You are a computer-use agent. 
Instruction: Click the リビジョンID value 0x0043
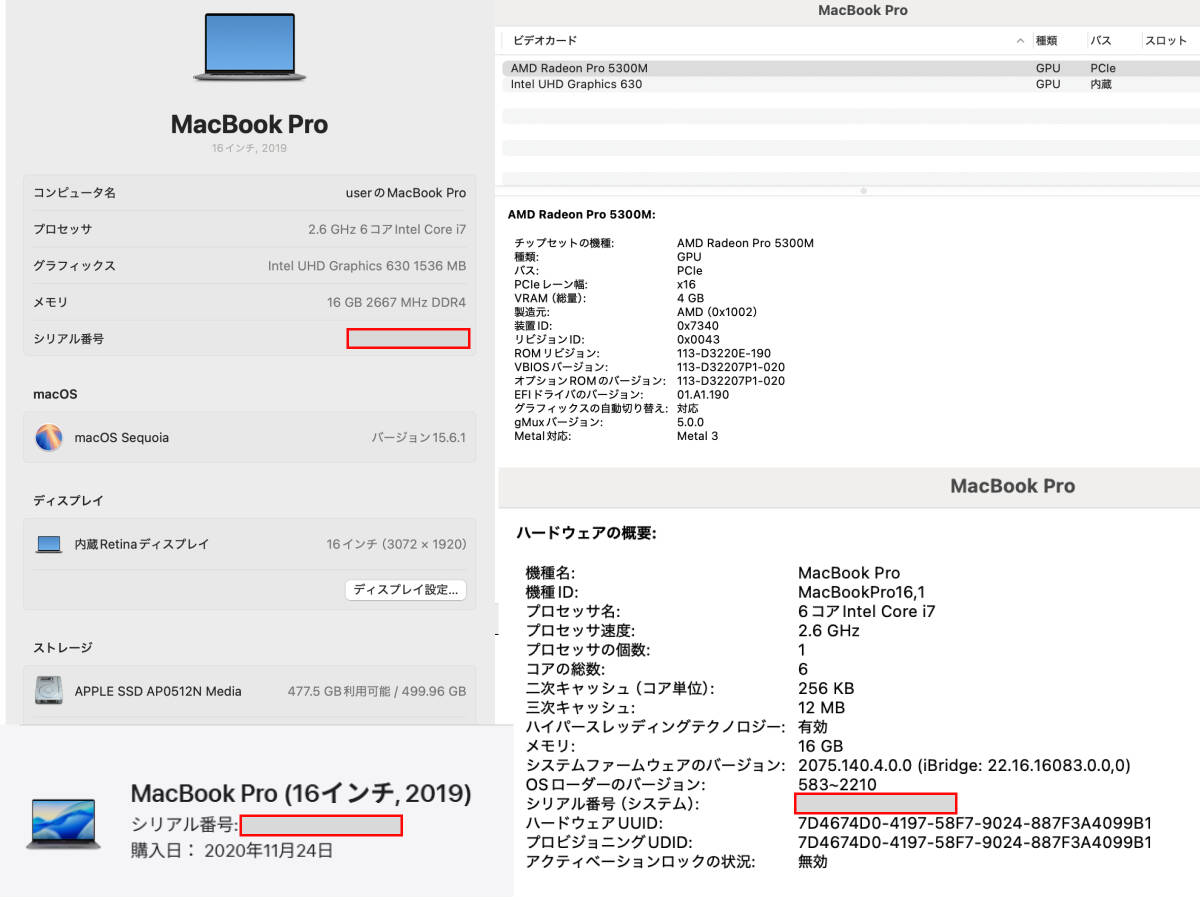tap(698, 339)
